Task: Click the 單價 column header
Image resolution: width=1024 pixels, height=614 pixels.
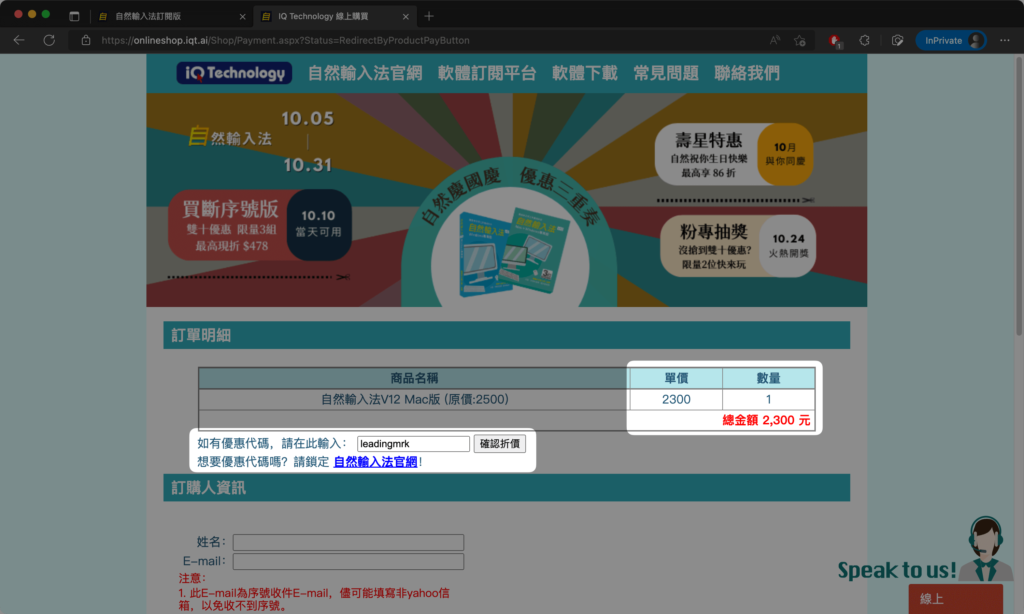Action: [676, 378]
